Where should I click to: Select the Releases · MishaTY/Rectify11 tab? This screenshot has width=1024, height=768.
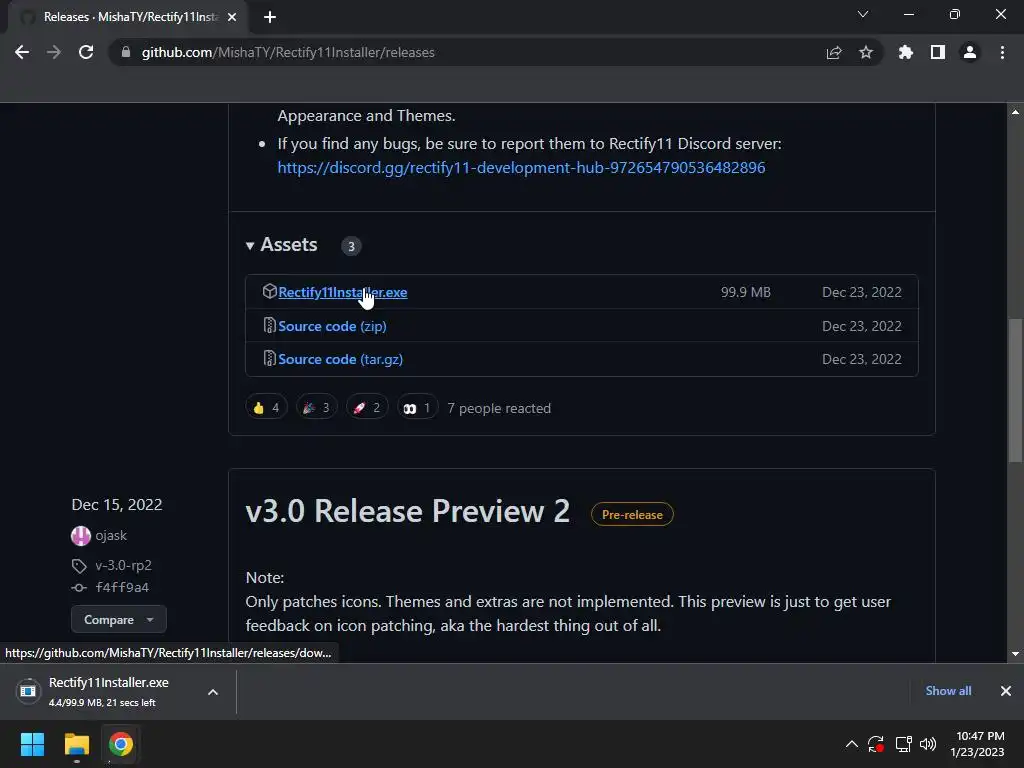click(127, 17)
